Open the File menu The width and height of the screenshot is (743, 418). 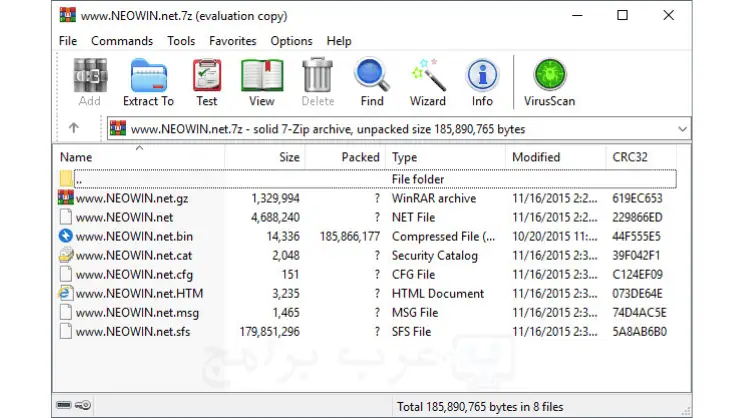point(68,41)
